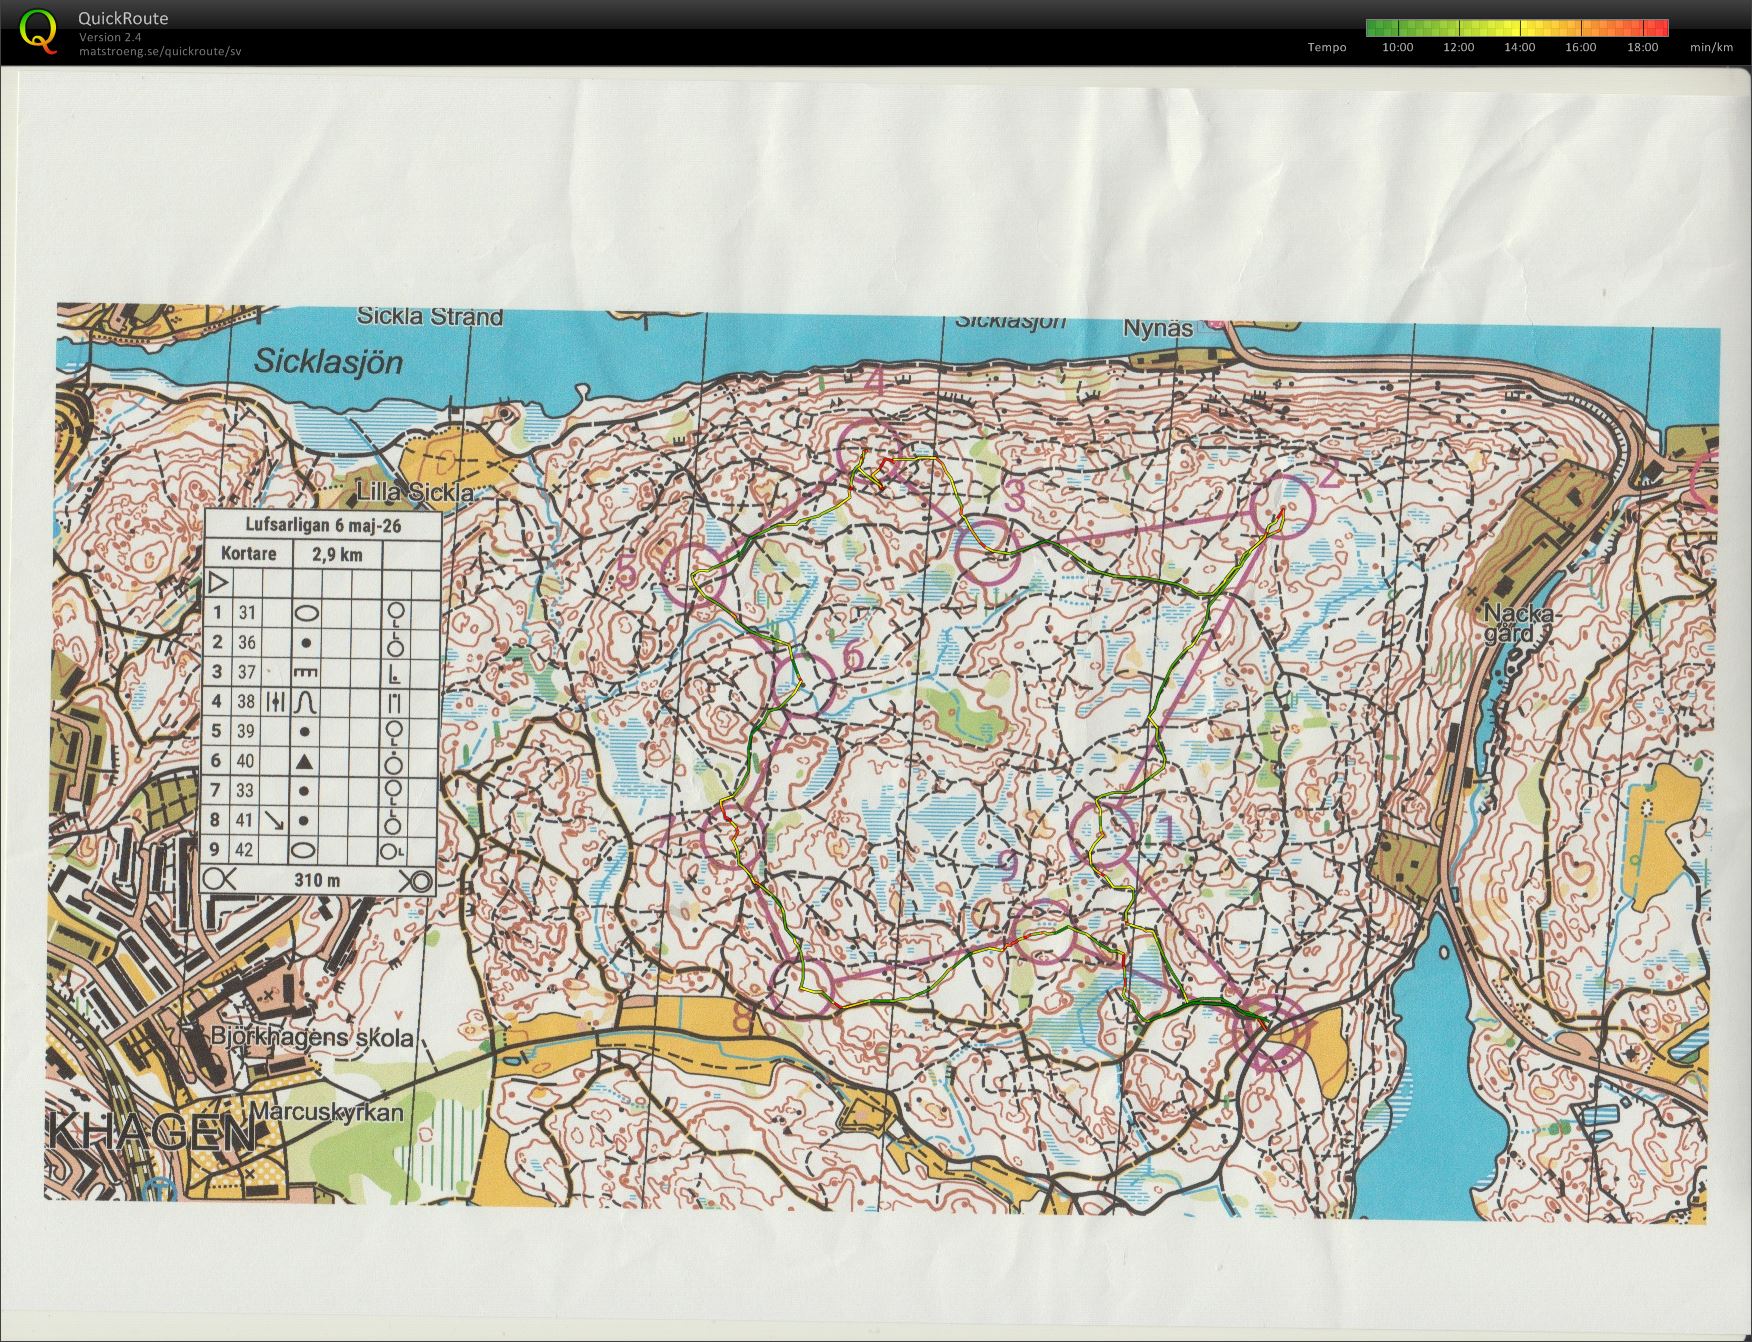The image size is (1752, 1342).
Task: Click the start triangle symbol in control table
Action: click(x=219, y=583)
